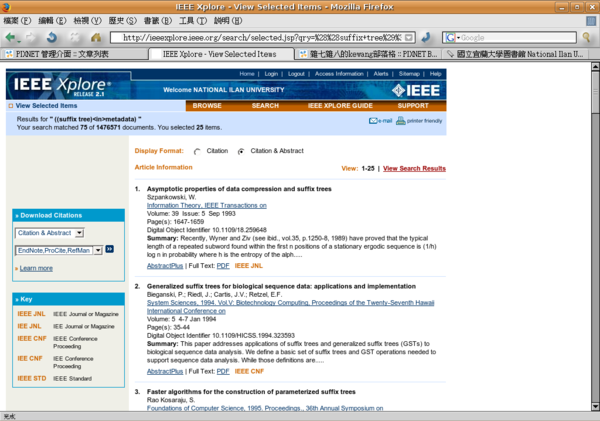
Task: Click the search magnifier icon
Action: [586, 37]
